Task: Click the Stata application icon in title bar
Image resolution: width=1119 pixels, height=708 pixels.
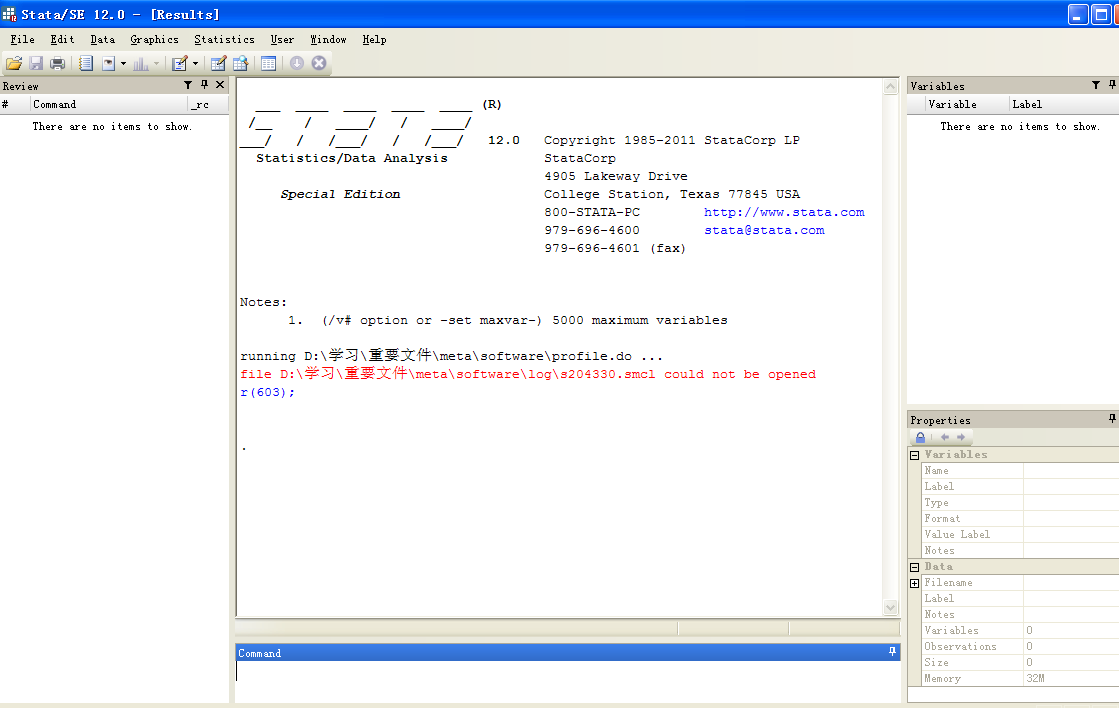Action: coord(9,14)
